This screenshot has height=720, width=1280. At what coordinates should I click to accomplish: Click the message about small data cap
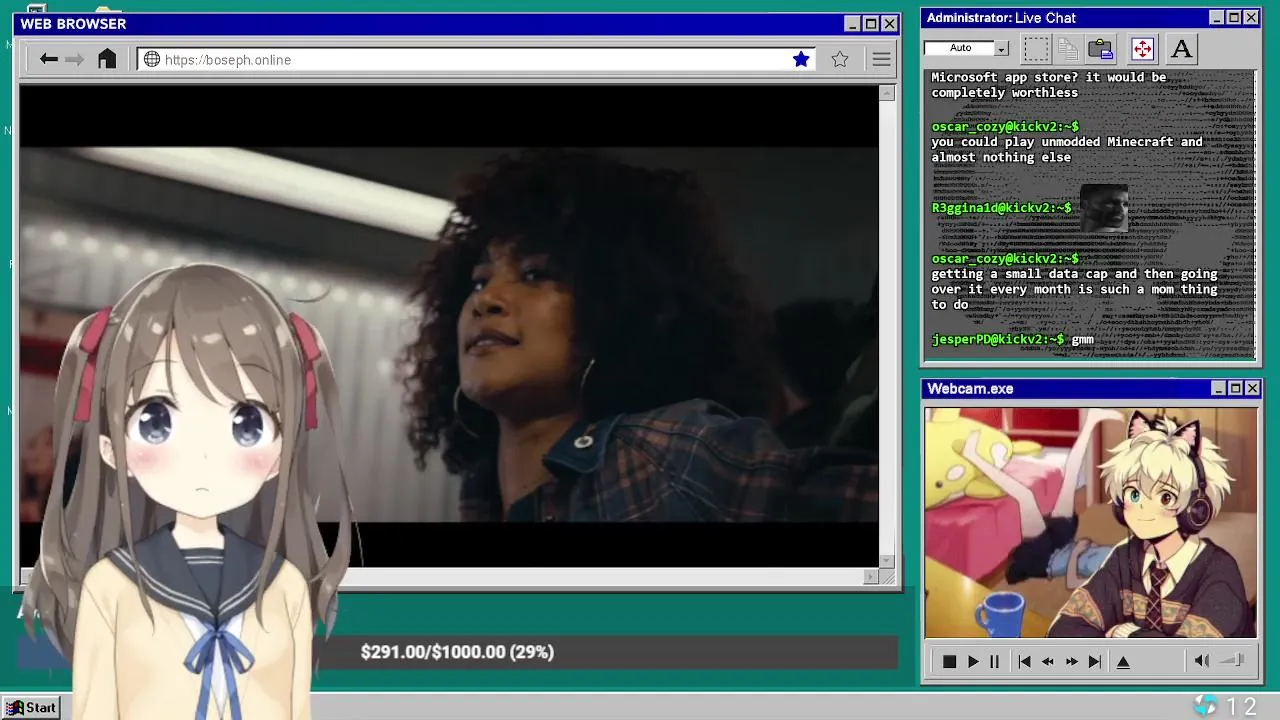1074,289
